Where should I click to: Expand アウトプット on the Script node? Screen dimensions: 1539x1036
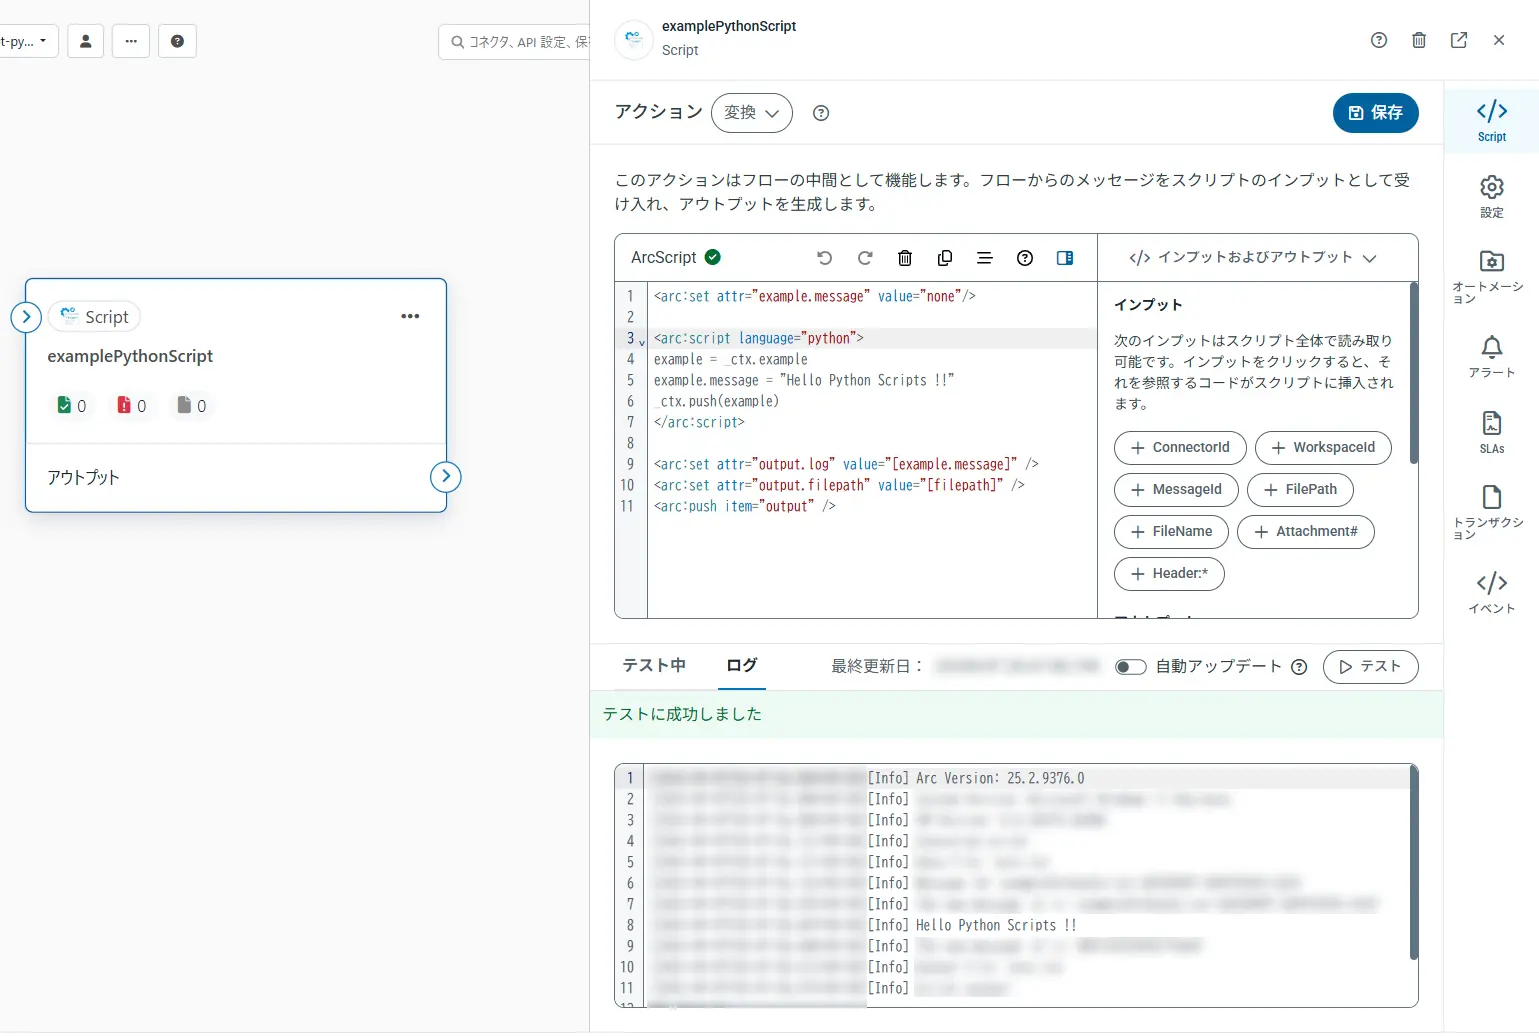(446, 477)
